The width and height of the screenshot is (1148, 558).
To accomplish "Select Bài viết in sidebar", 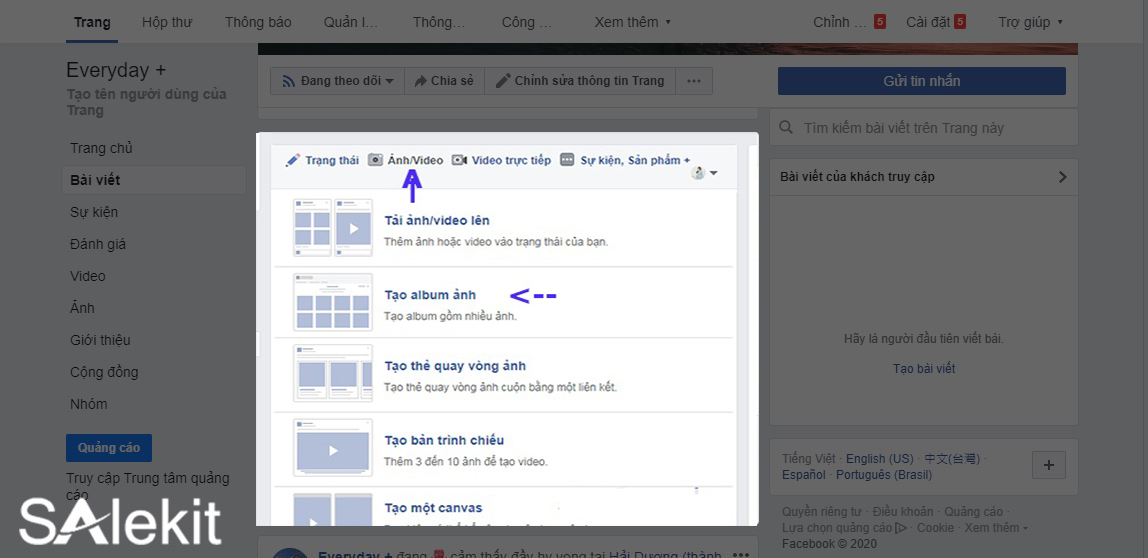I will tap(154, 180).
